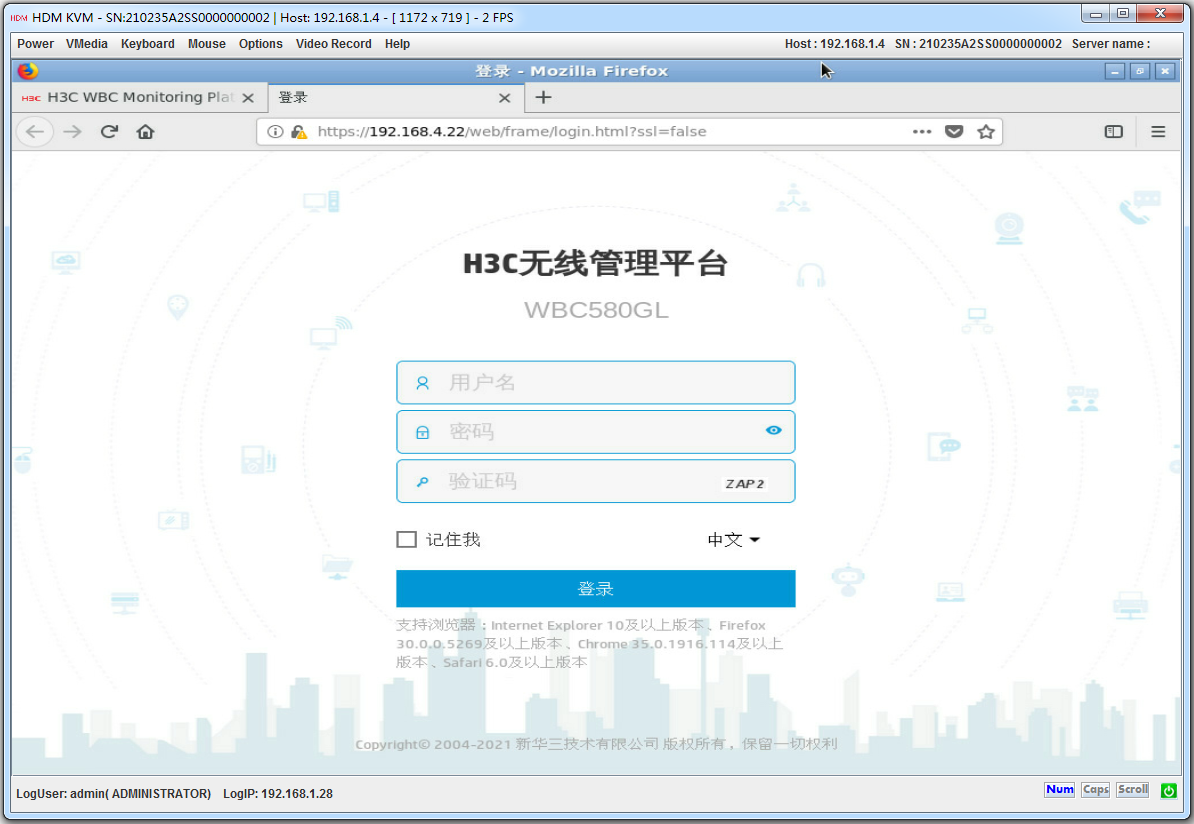Close the Firefox window
This screenshot has width=1194, height=824.
pyautogui.click(x=1165, y=72)
